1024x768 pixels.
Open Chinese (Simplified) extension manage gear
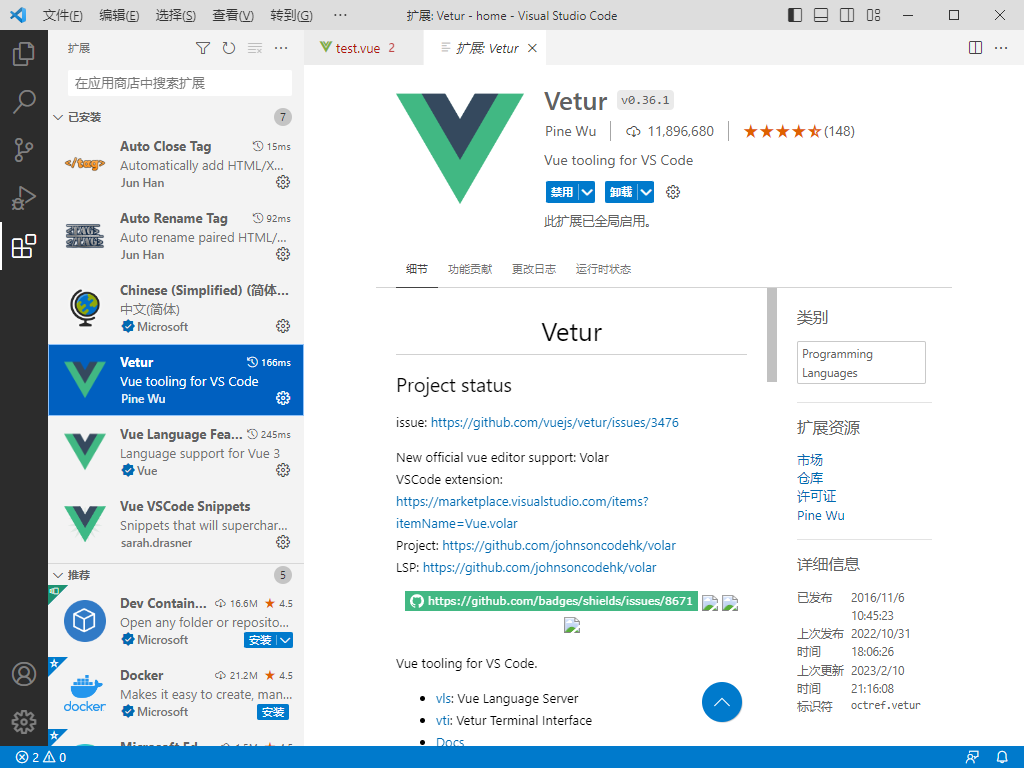(283, 326)
